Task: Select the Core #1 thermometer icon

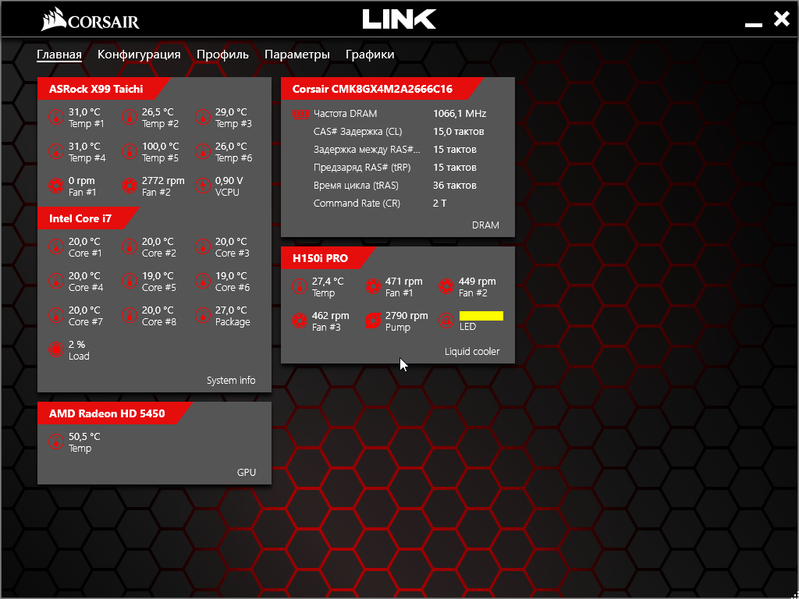Action: point(56,247)
